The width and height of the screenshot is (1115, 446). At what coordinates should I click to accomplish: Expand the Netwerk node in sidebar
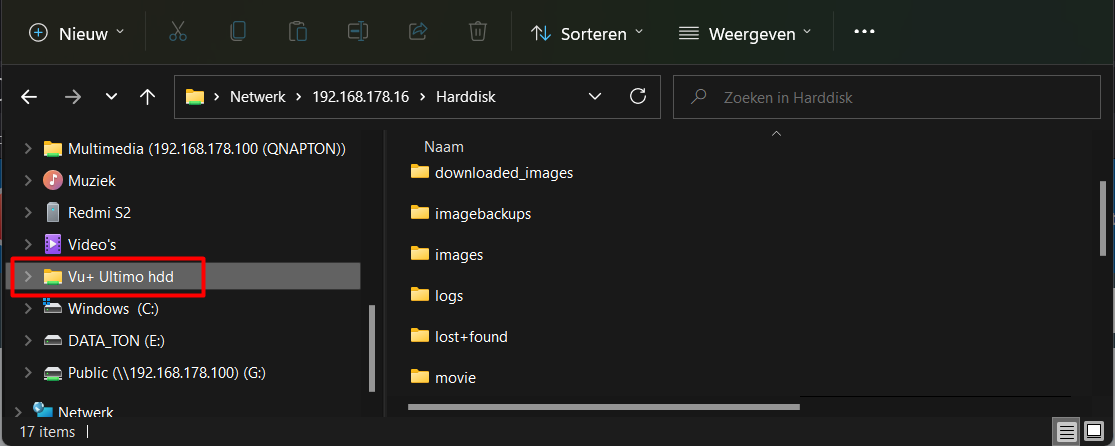(18, 412)
